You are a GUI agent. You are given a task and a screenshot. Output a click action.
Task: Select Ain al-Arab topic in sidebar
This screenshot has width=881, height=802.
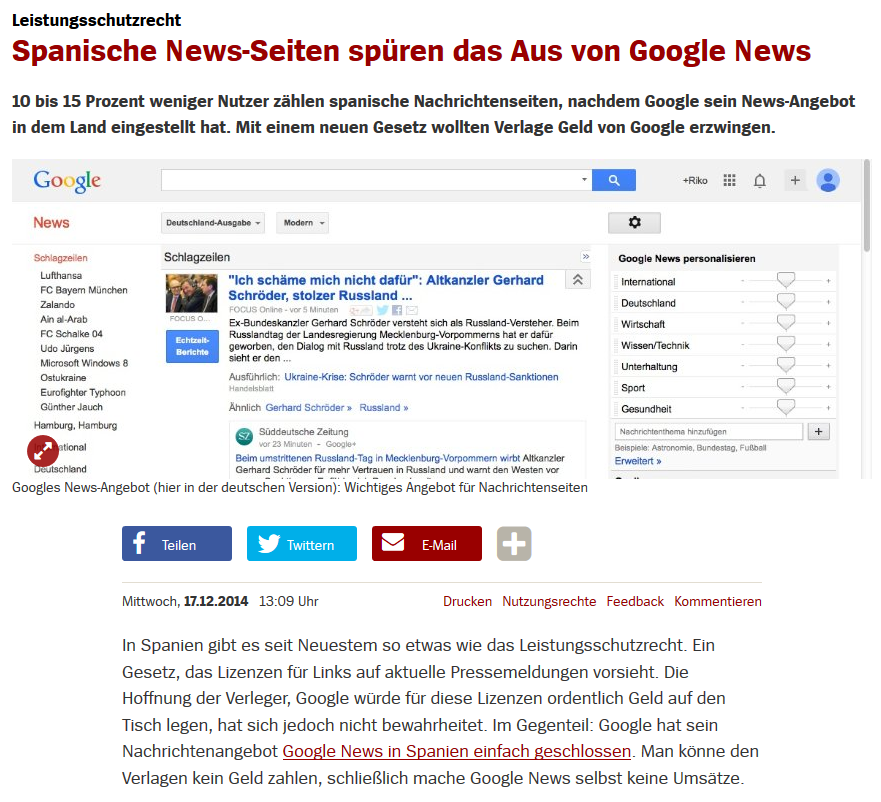point(63,319)
